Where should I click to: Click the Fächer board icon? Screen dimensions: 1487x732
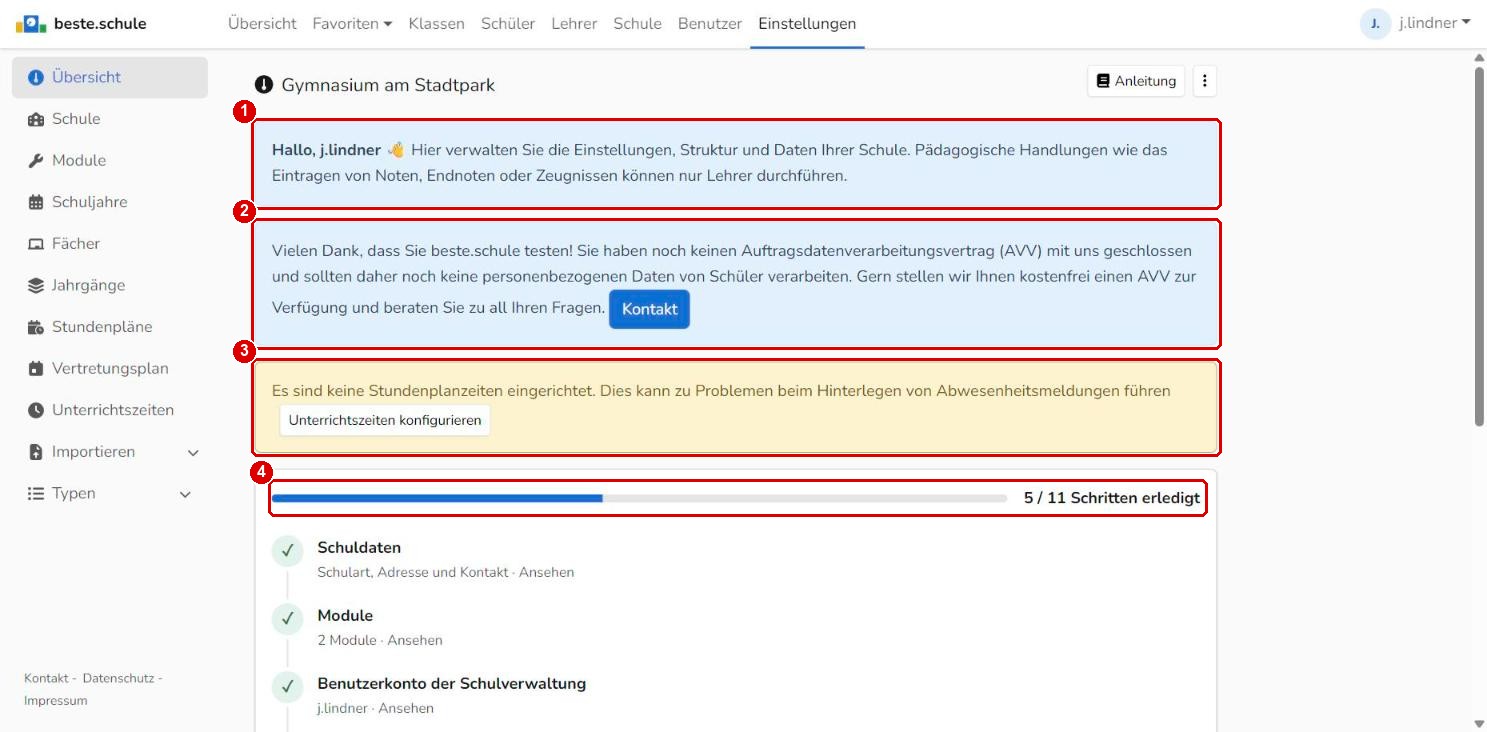coord(36,244)
